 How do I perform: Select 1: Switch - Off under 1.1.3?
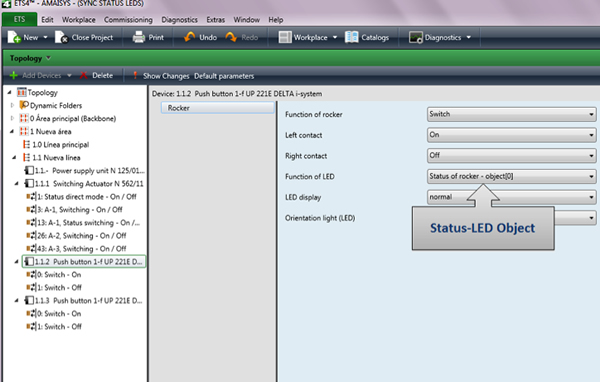(54, 326)
